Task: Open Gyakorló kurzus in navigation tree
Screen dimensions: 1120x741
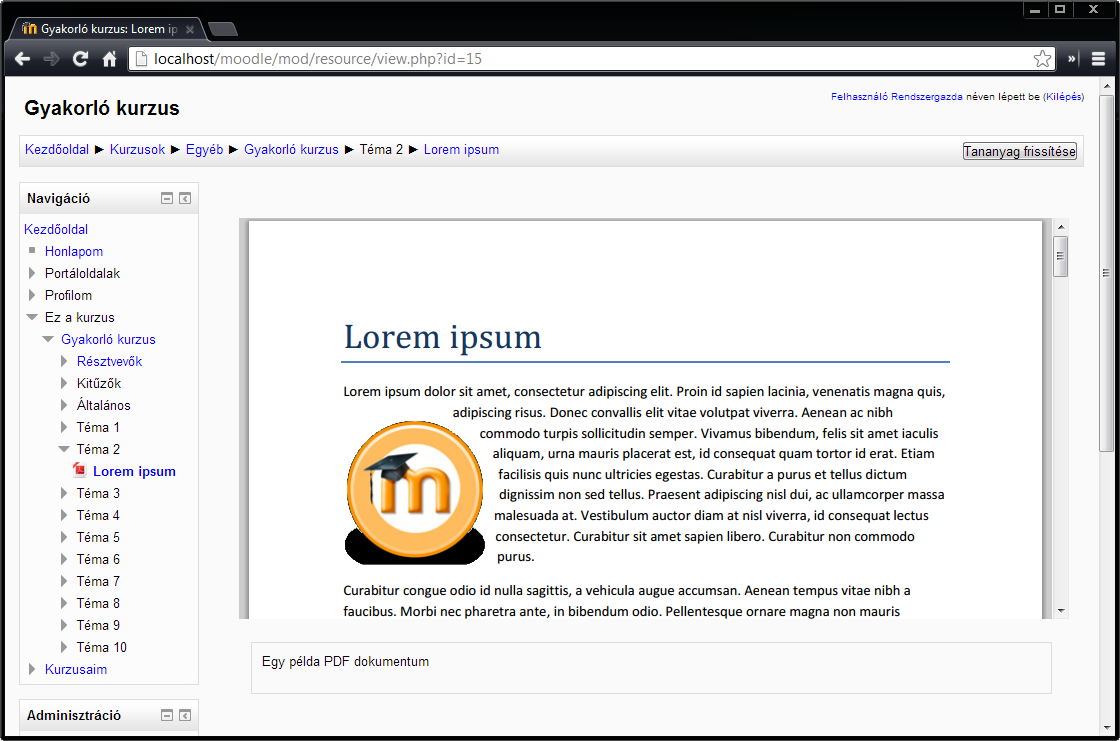Action: pyautogui.click(x=108, y=339)
